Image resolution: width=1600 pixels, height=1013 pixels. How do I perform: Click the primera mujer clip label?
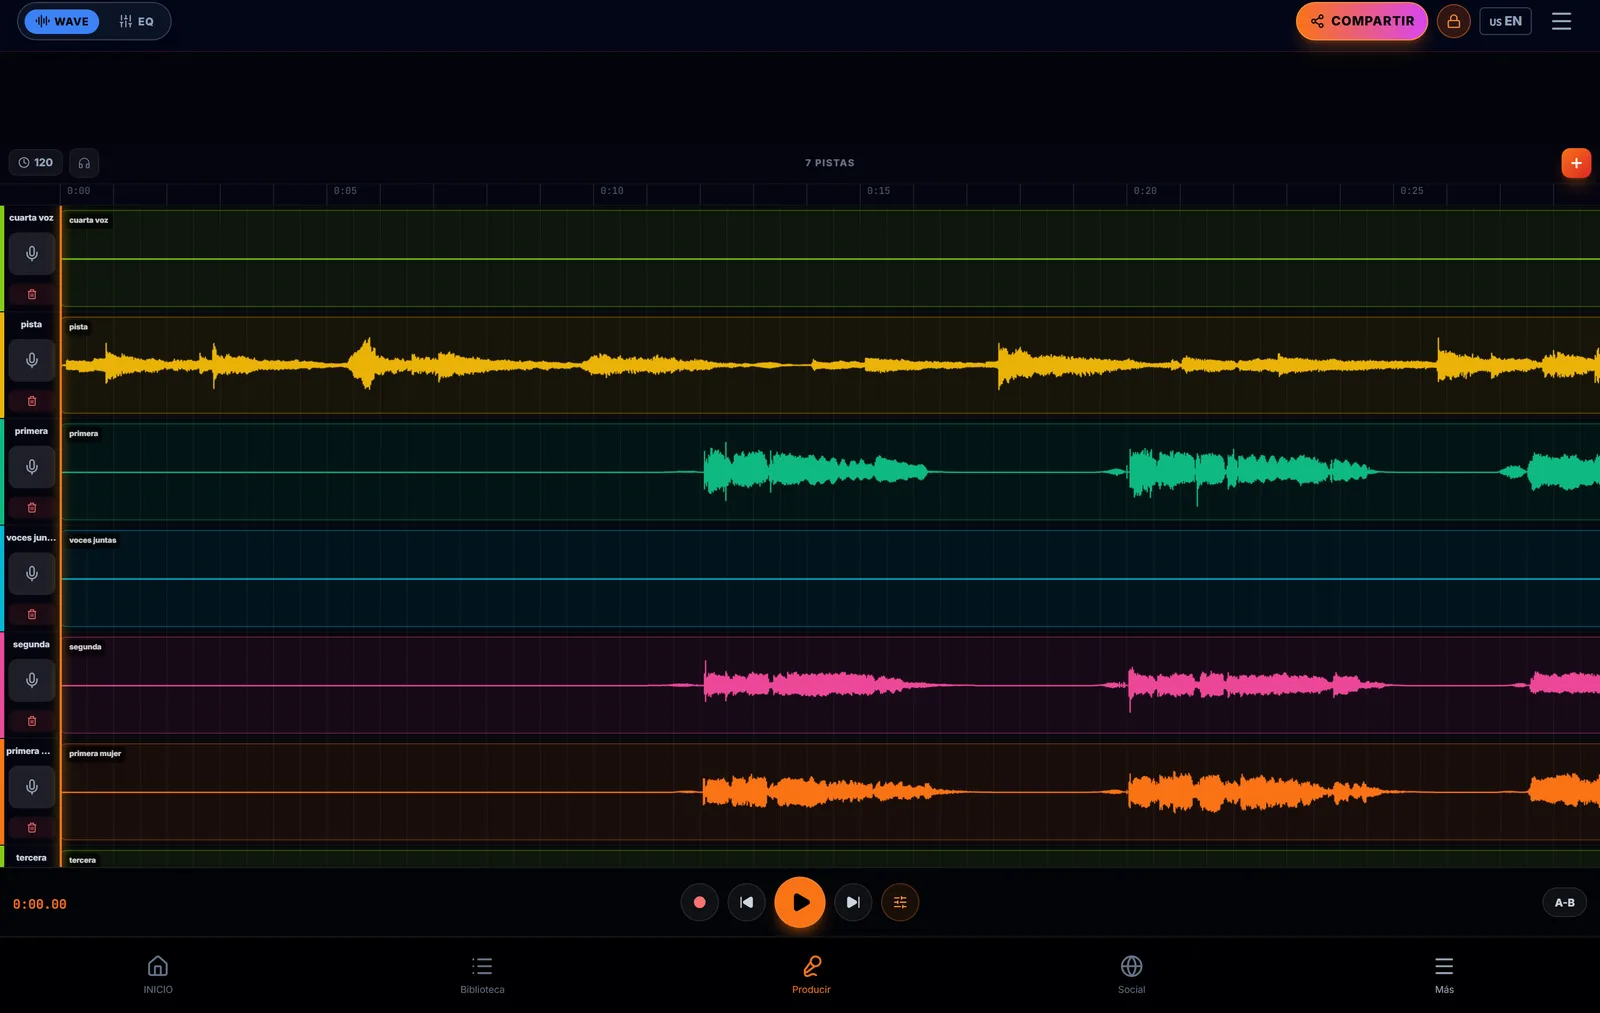click(95, 753)
